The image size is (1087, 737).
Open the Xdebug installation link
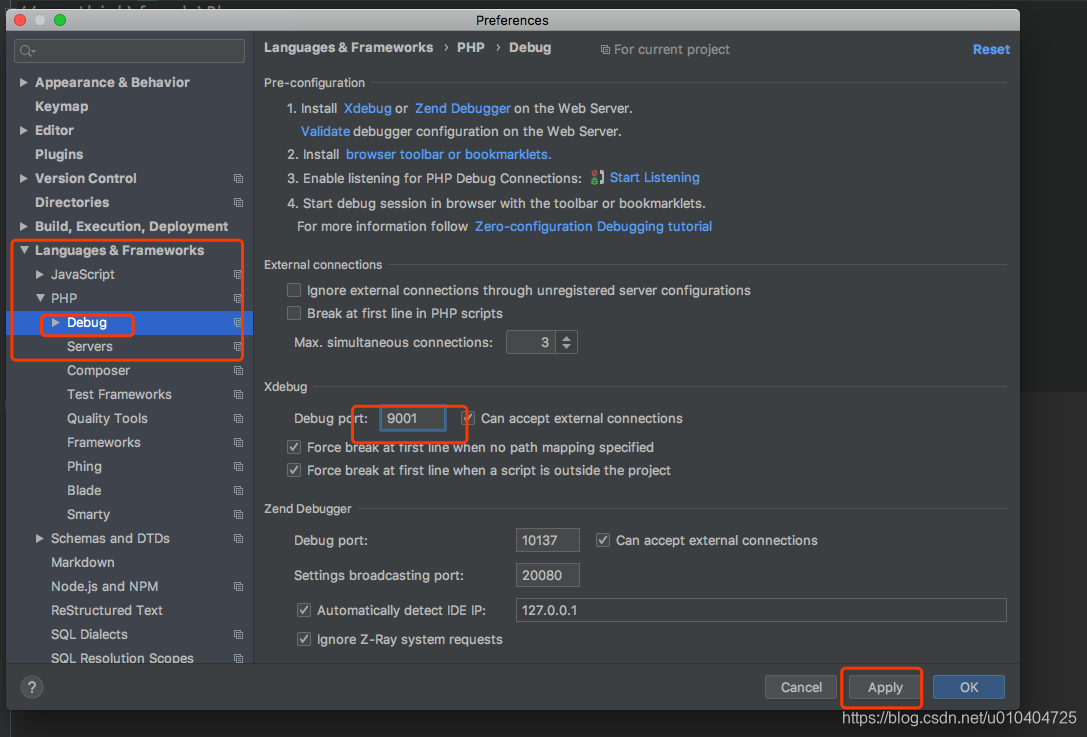pyautogui.click(x=367, y=109)
